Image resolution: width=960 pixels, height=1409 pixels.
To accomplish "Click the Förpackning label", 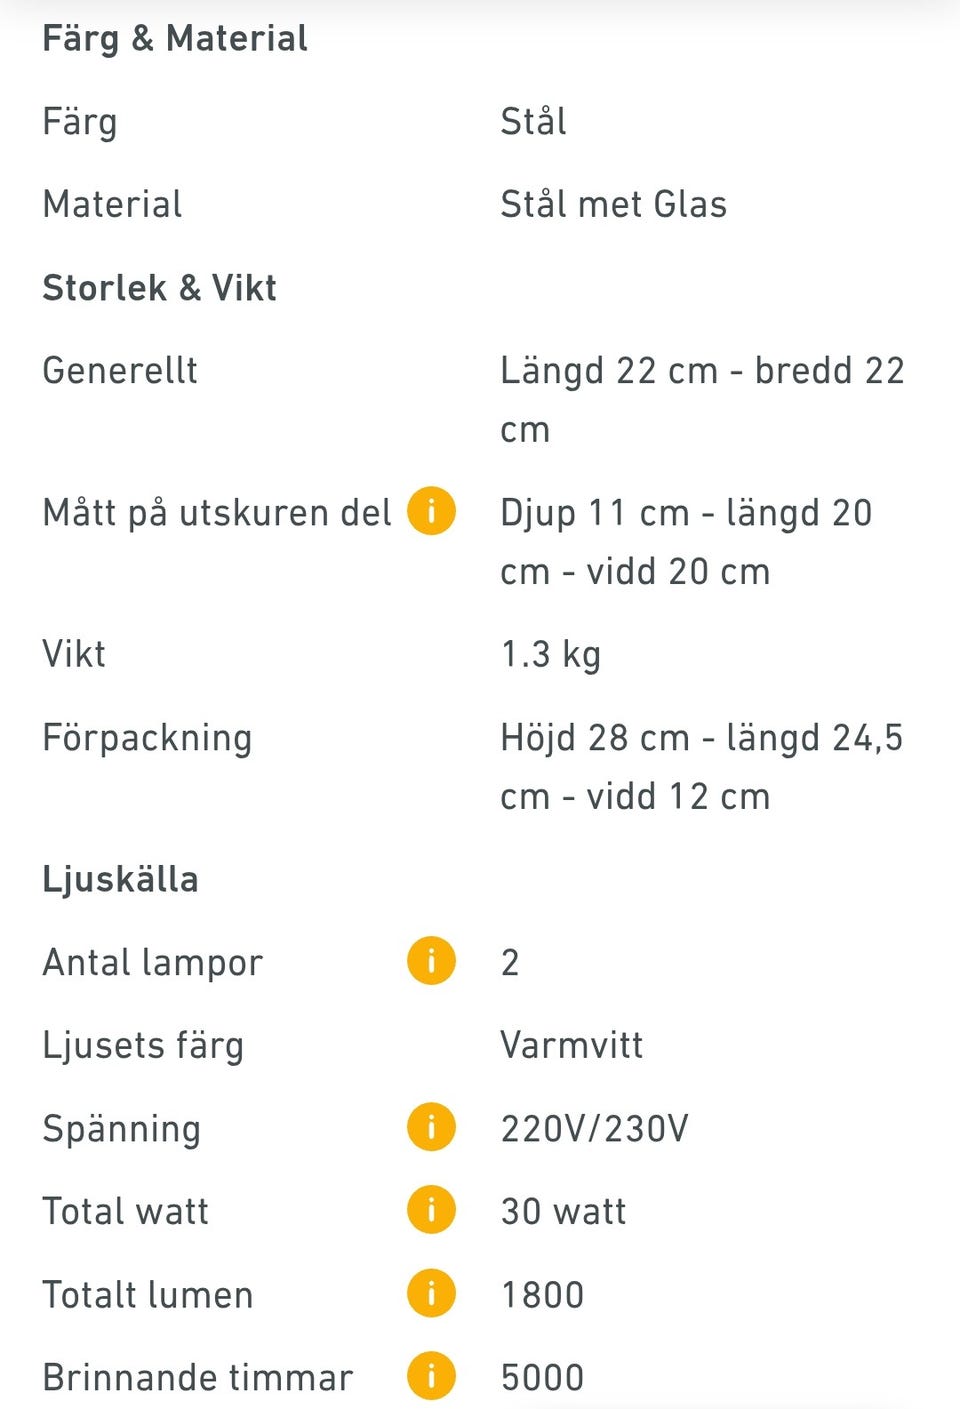I will (147, 738).
